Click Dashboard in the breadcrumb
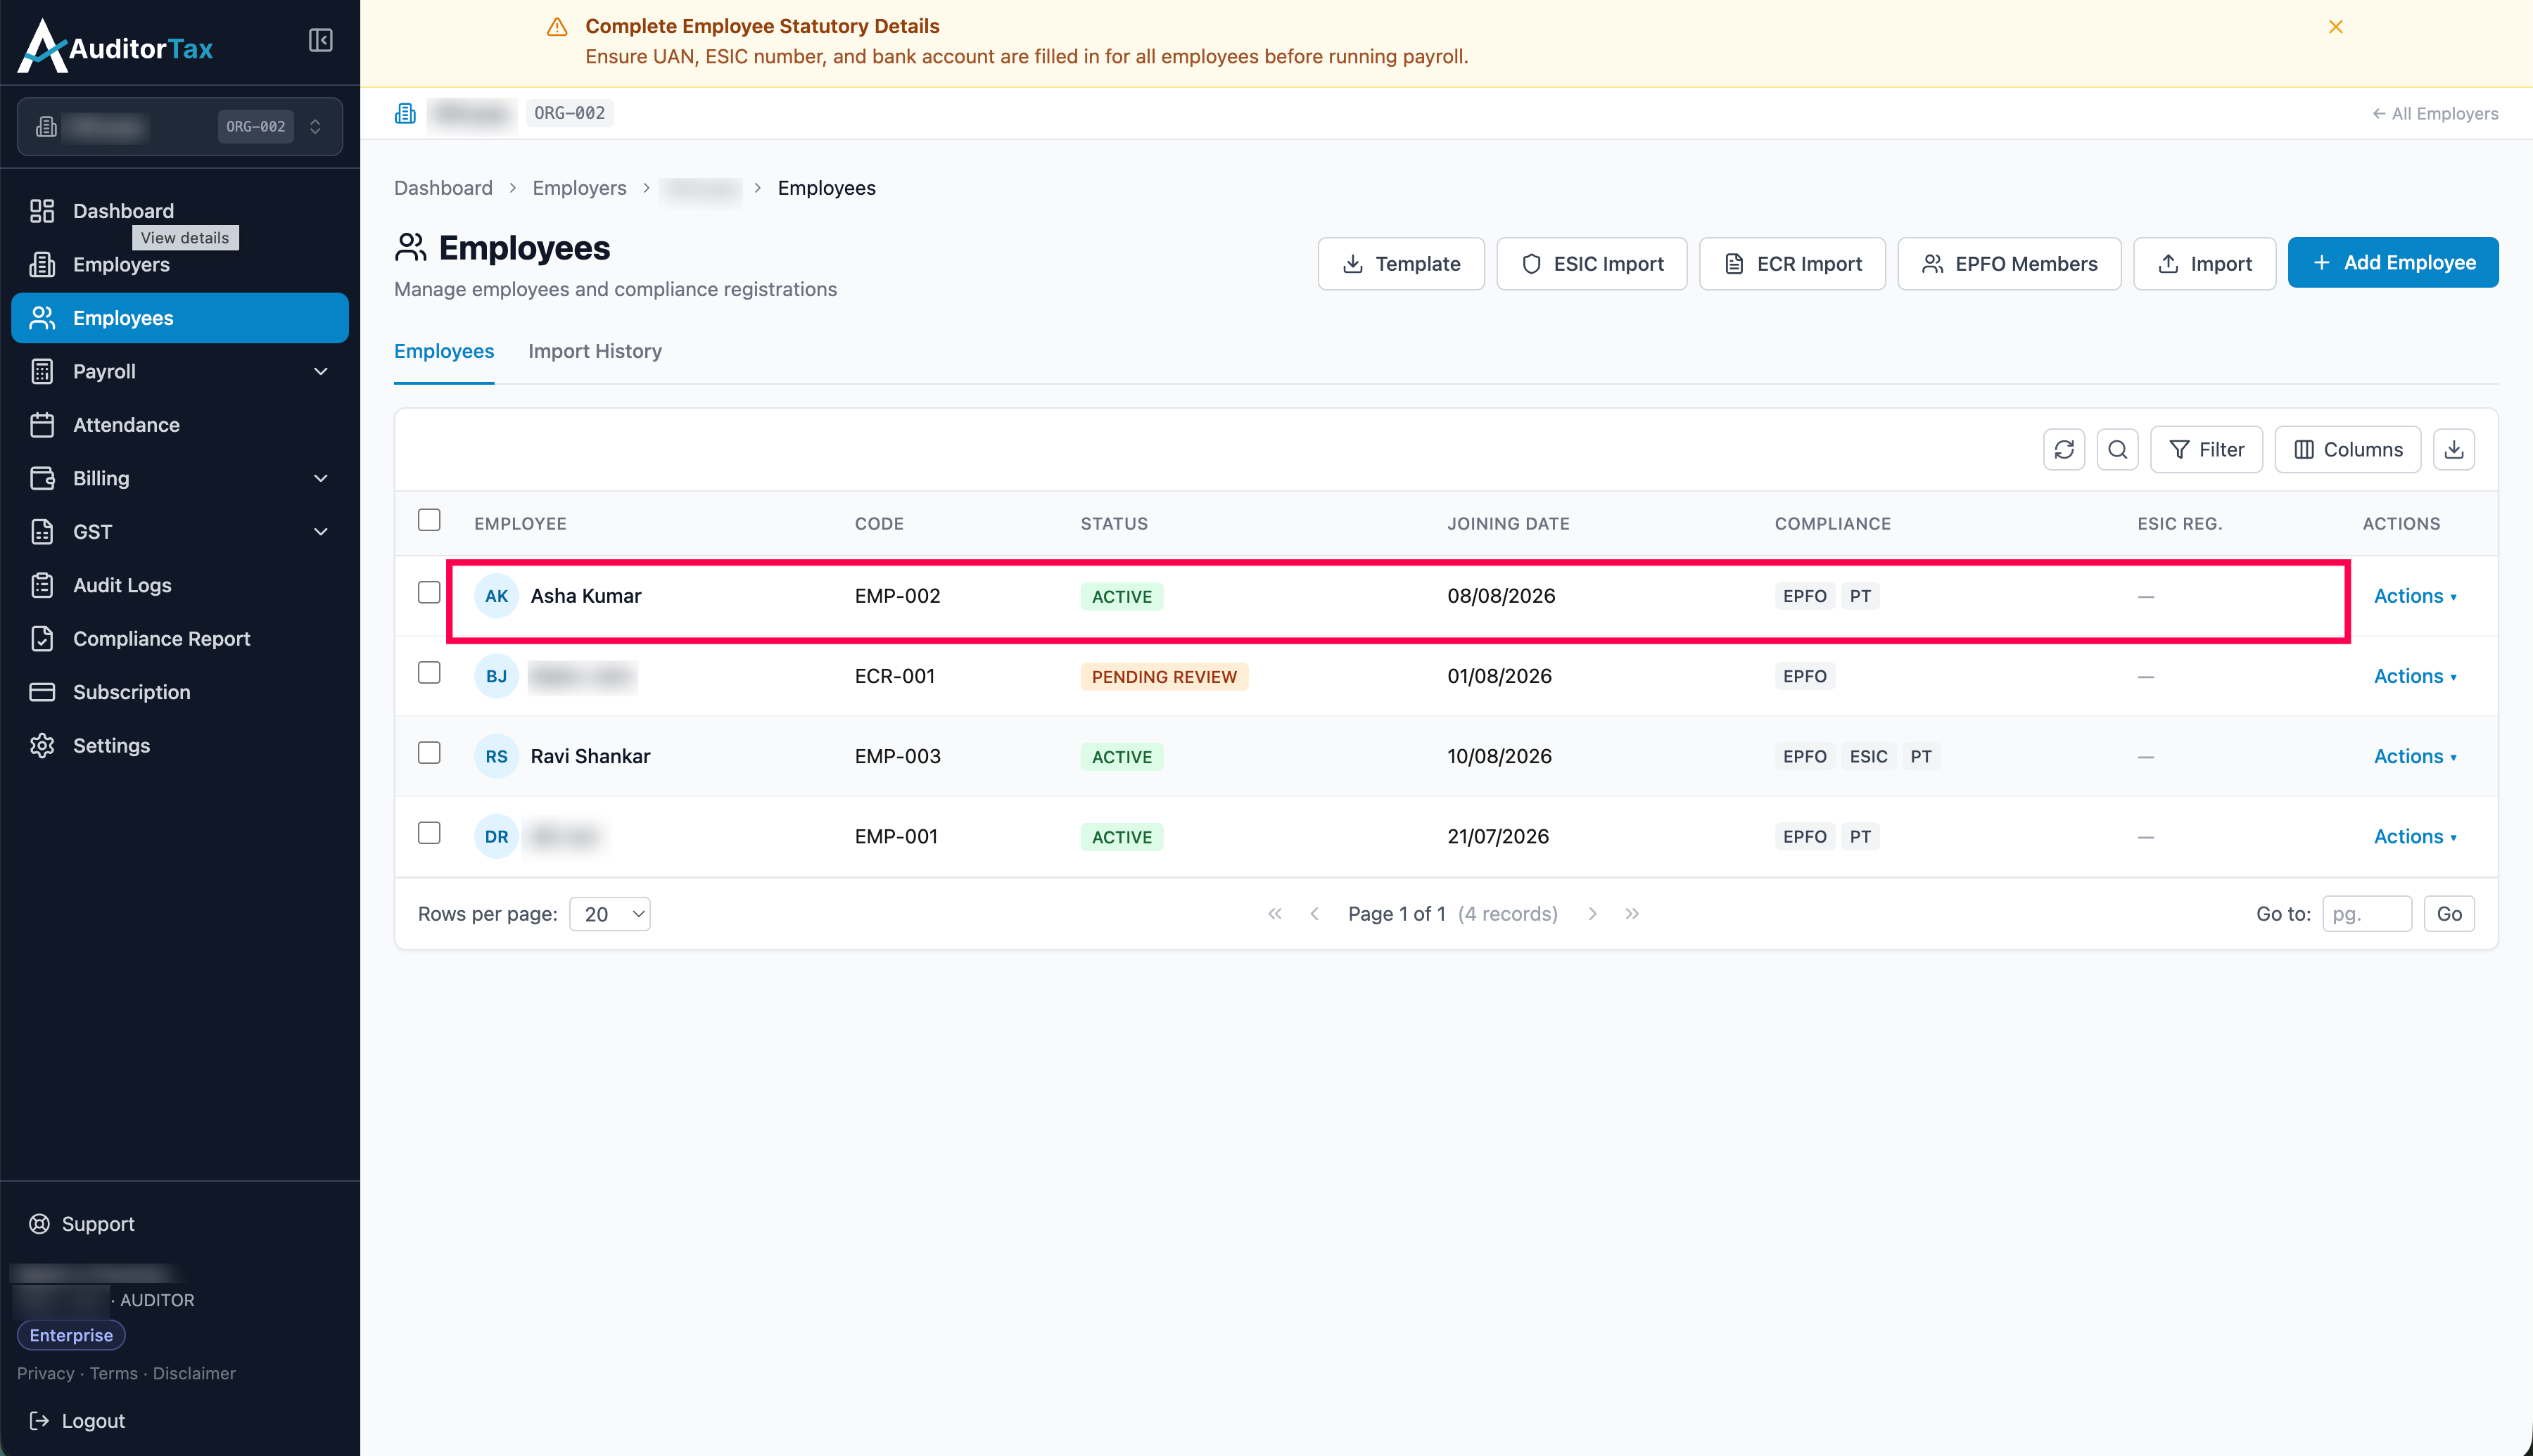The height and width of the screenshot is (1456, 2533). [x=443, y=188]
